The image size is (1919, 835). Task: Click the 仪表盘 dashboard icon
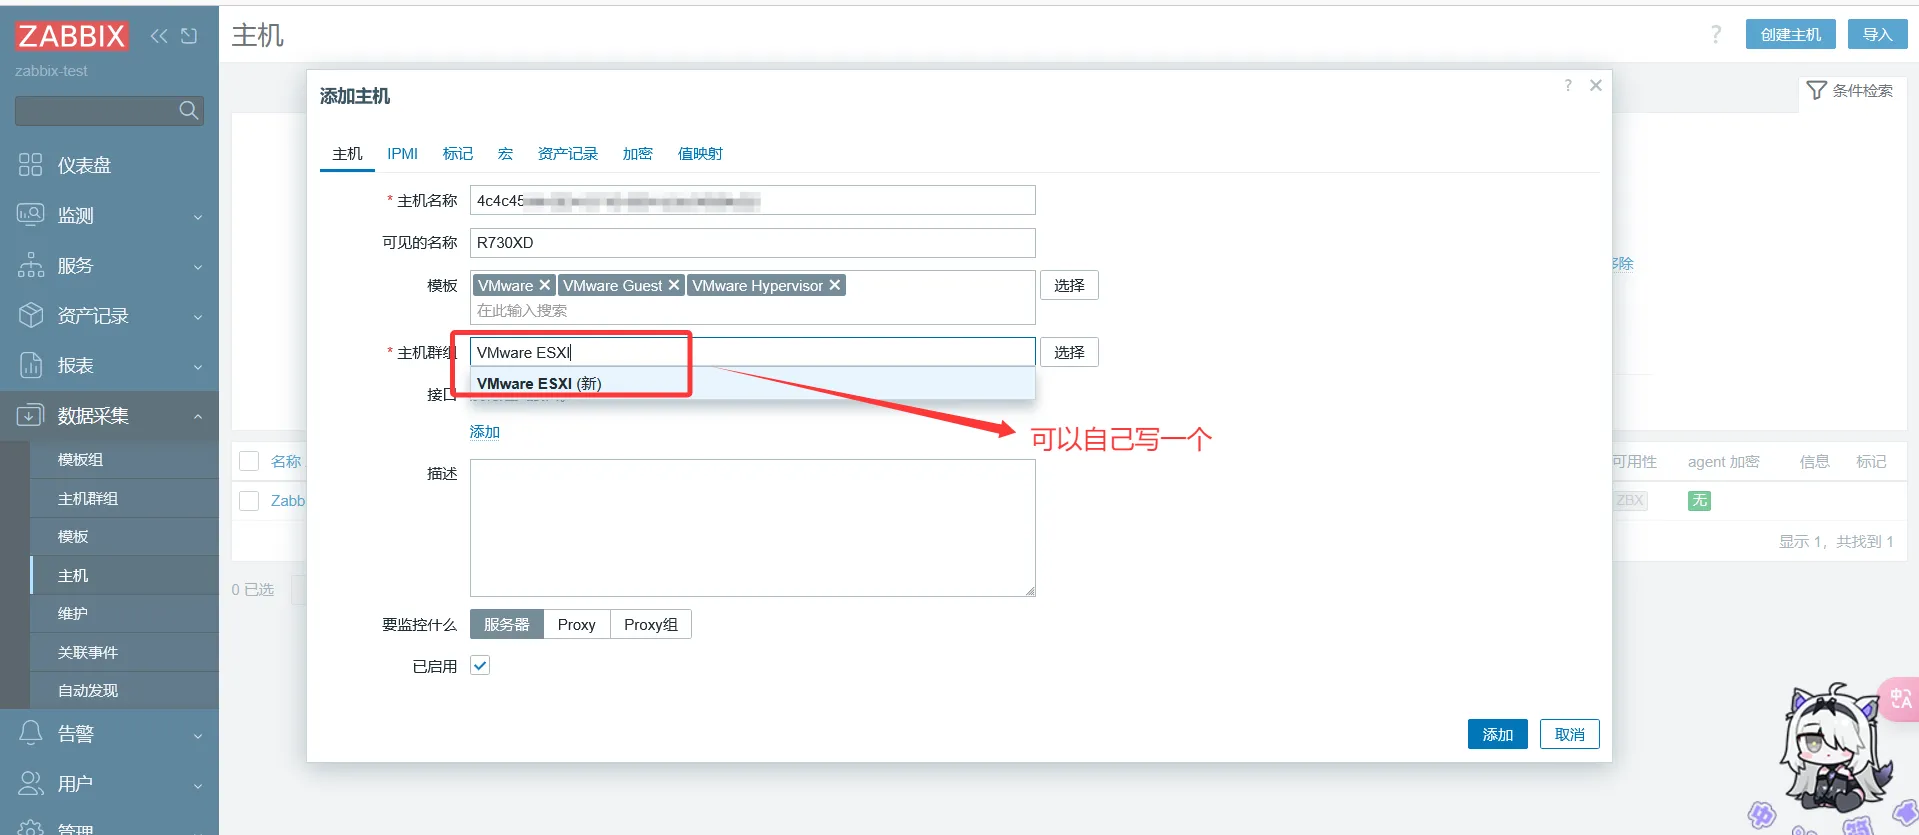(31, 165)
